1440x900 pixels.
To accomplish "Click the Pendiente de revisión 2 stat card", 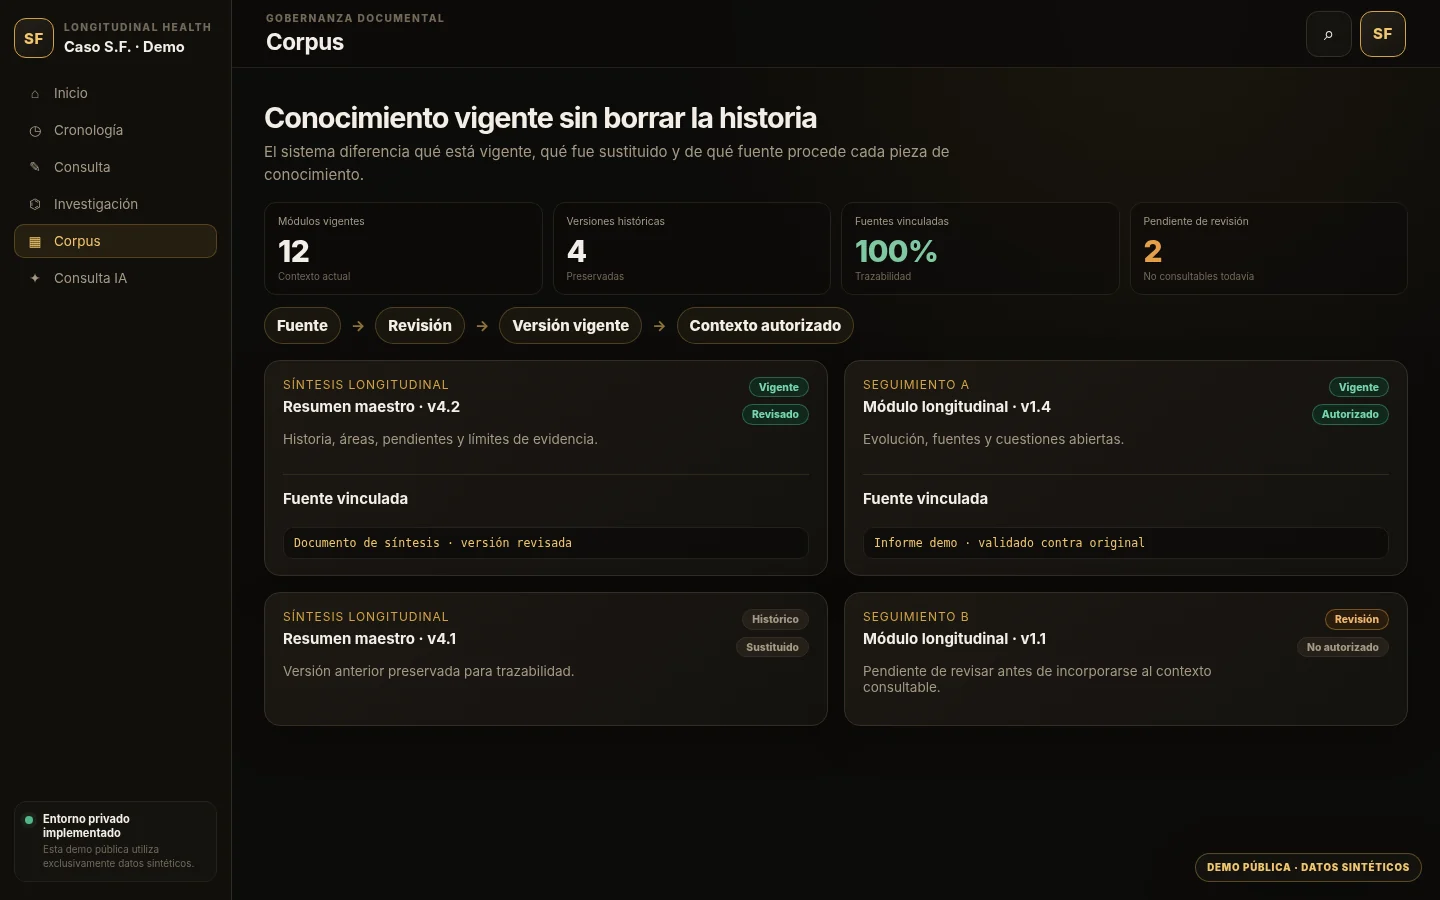I will point(1269,249).
